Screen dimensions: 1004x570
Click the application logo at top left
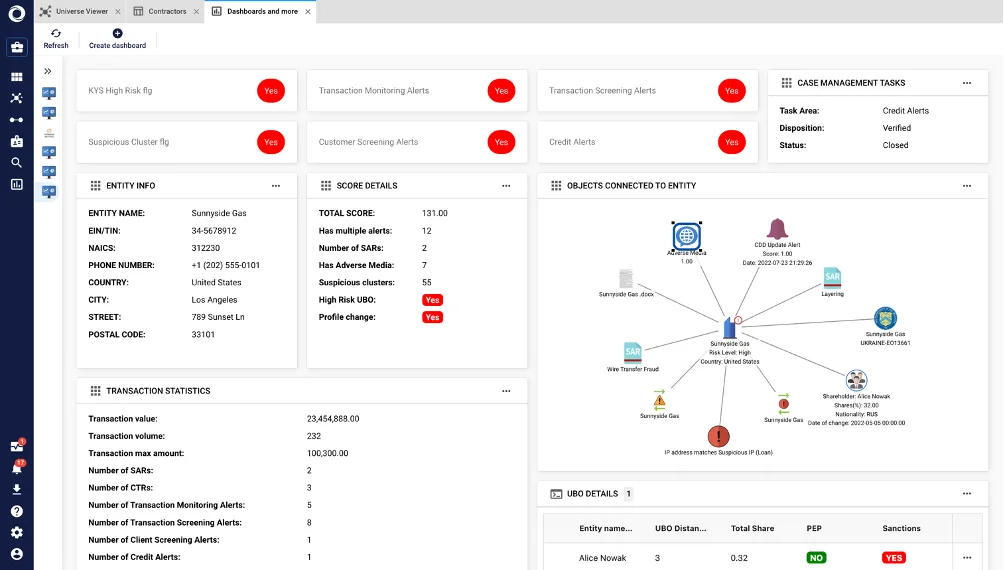tap(17, 13)
